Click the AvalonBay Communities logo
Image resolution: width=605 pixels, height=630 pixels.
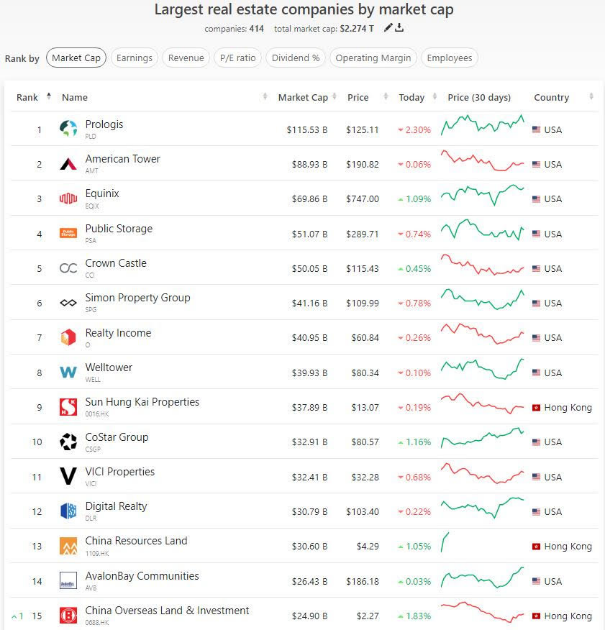click(x=68, y=581)
